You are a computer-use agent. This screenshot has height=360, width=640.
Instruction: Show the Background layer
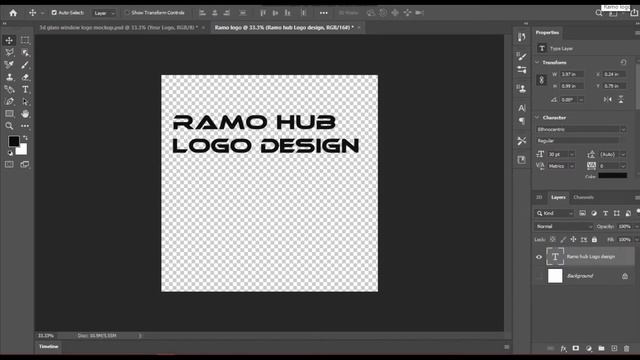click(x=539, y=276)
